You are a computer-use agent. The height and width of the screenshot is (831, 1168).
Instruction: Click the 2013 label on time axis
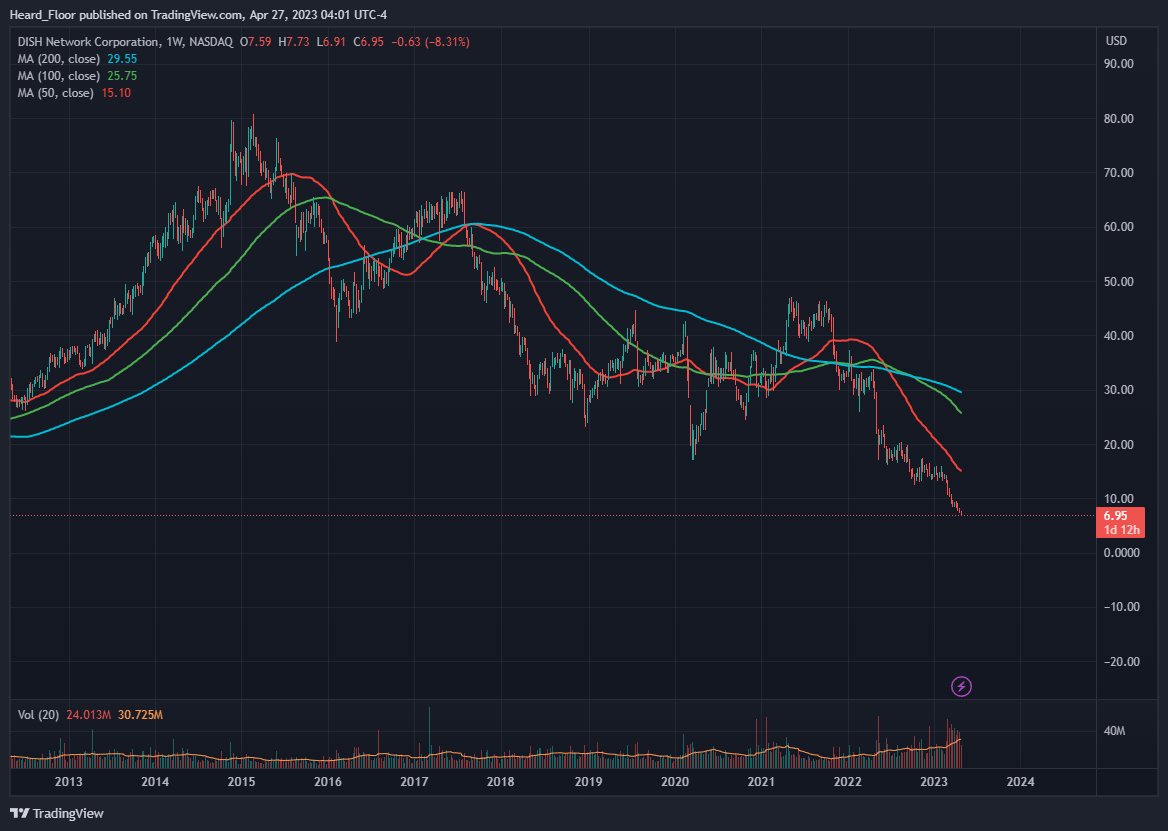tap(69, 781)
